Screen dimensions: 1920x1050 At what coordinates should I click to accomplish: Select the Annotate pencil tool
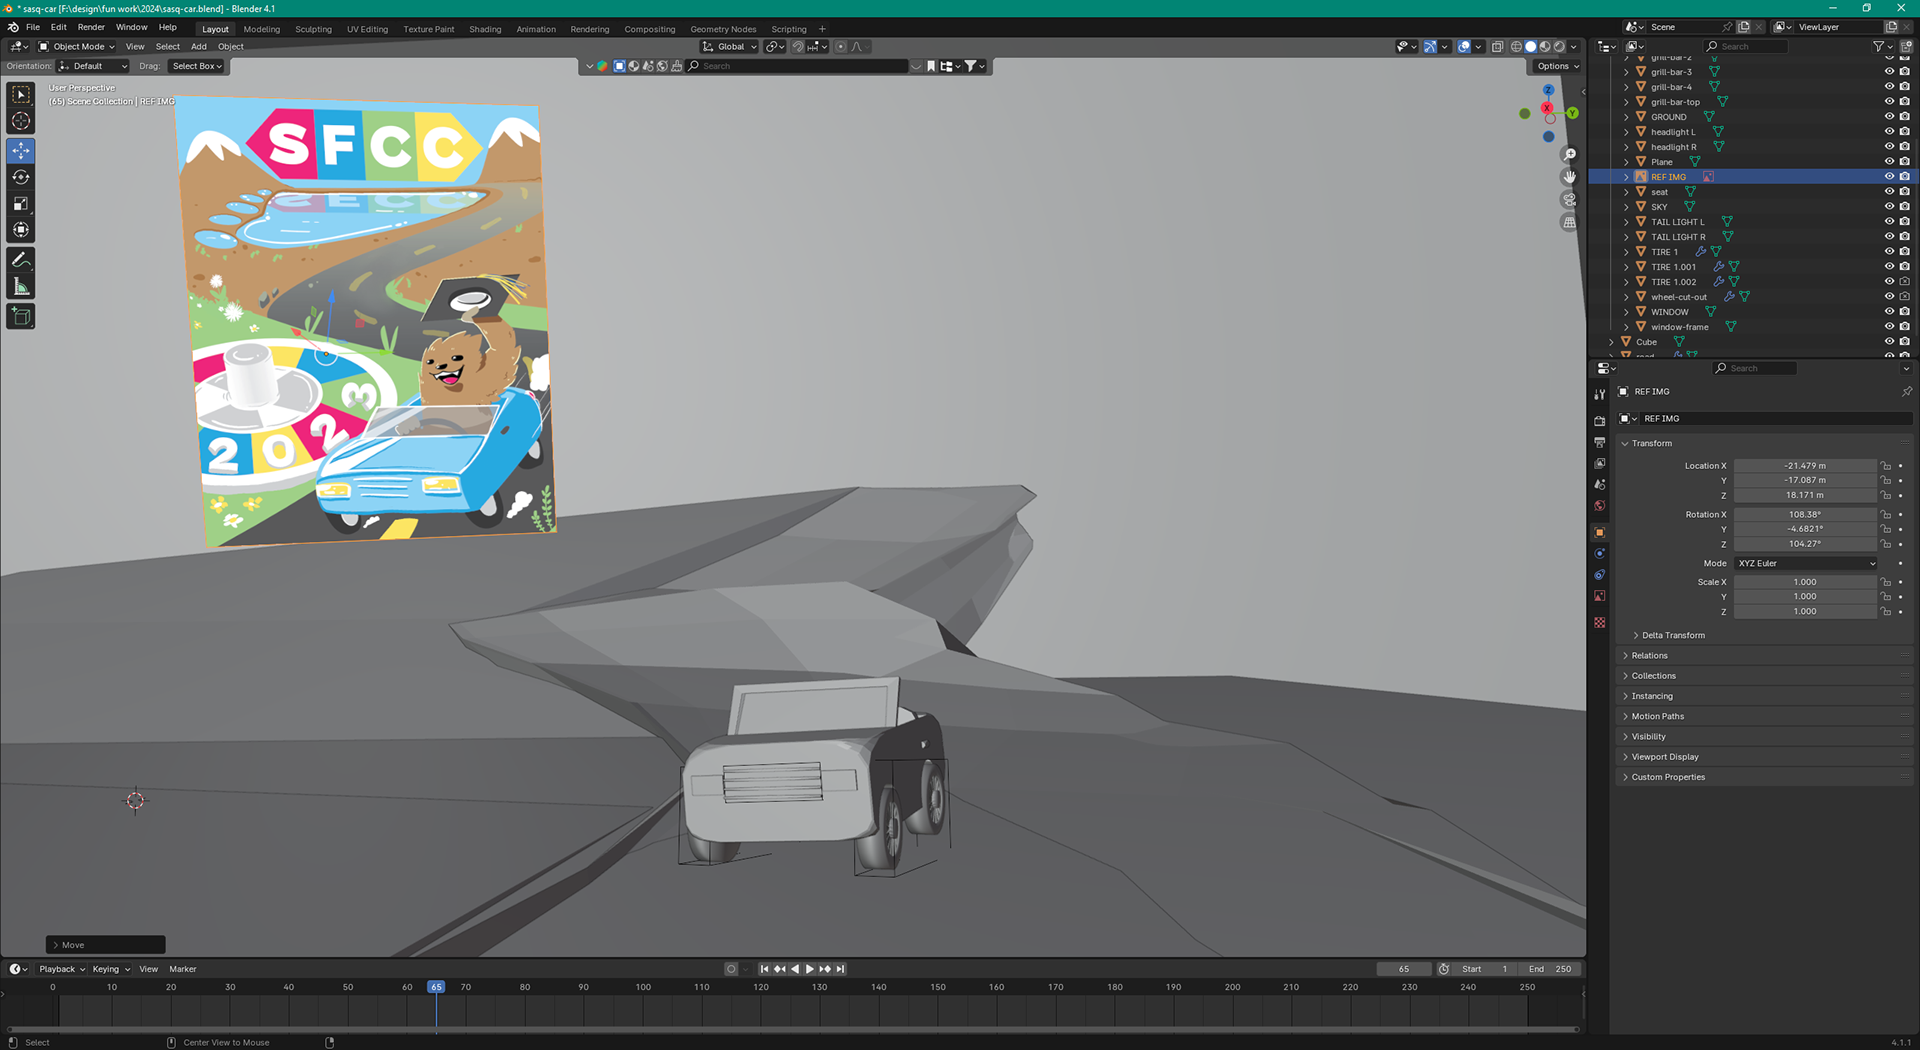[21, 260]
